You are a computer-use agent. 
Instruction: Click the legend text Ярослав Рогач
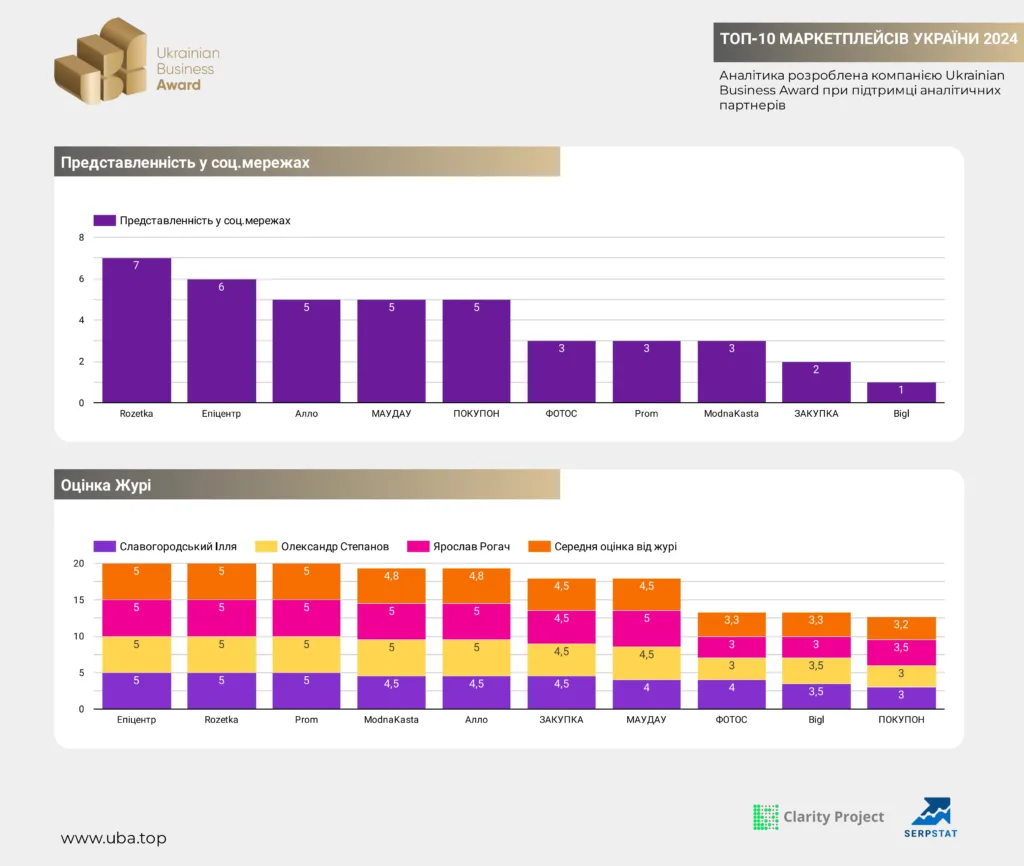472,547
